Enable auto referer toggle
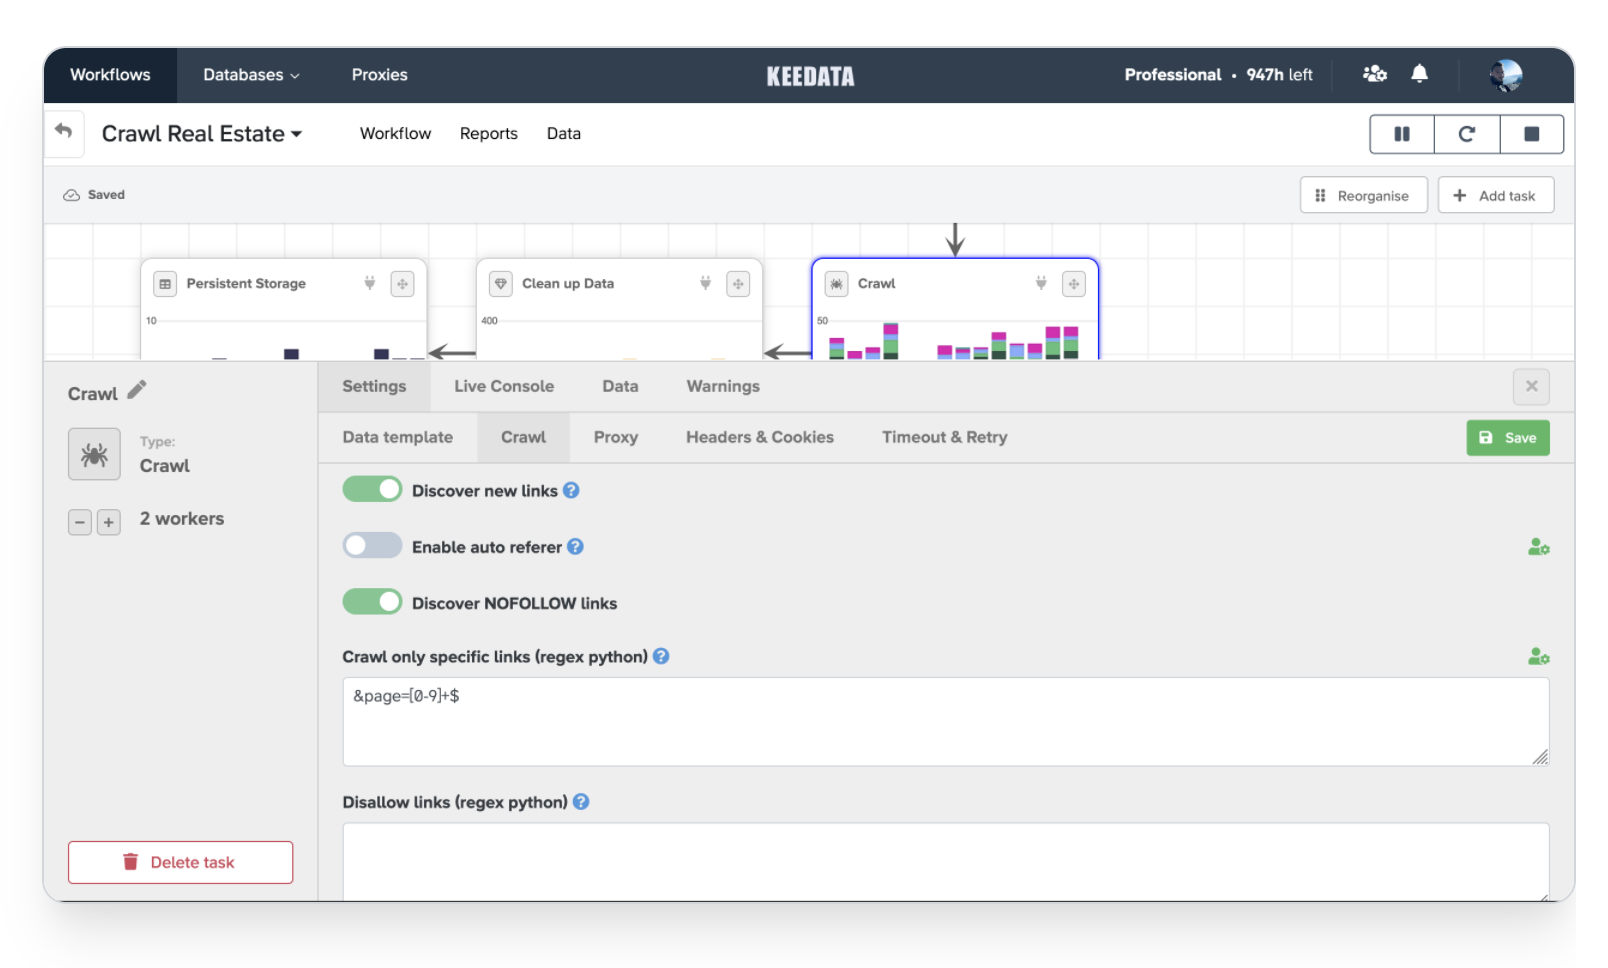1608x968 pixels. (x=372, y=546)
